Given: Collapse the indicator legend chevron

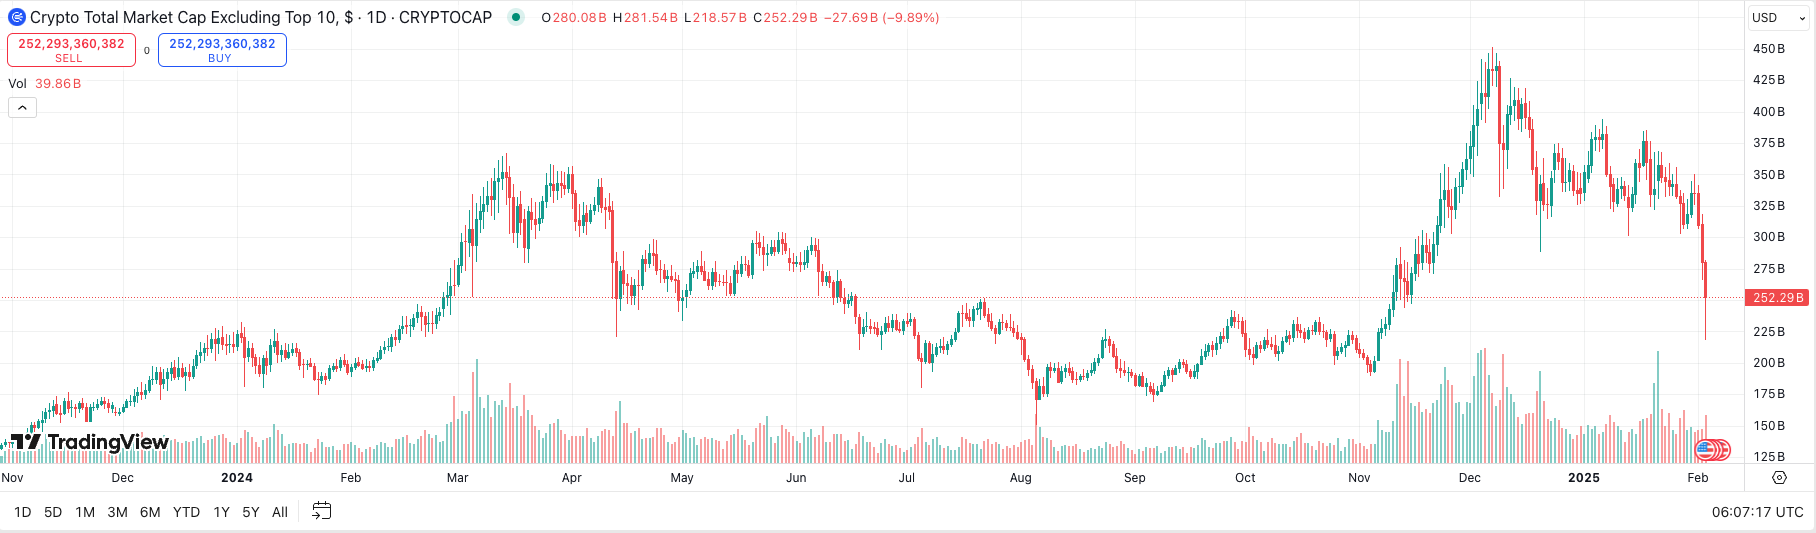Looking at the screenshot, I should [x=22, y=108].
